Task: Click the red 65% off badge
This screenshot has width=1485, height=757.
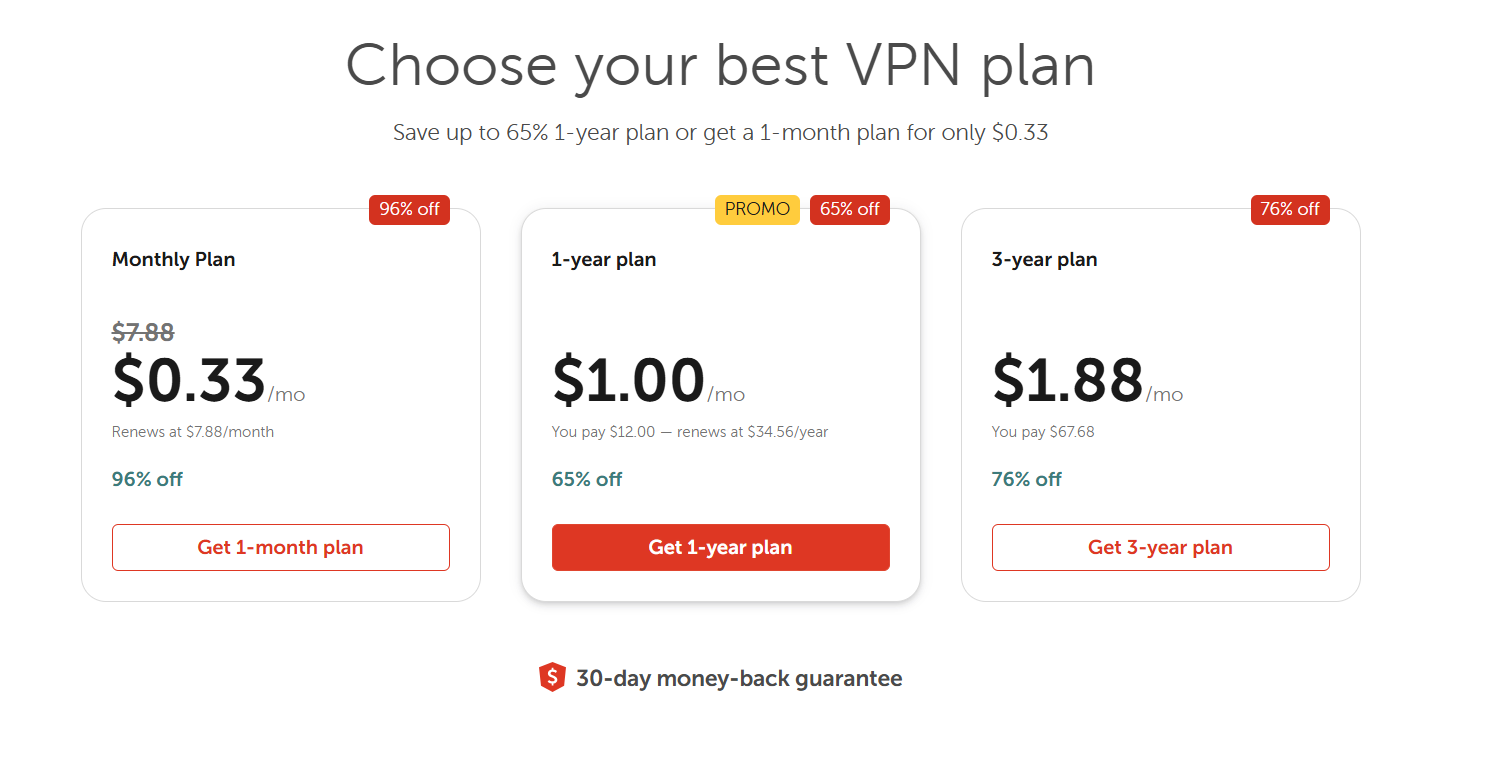Action: 849,209
